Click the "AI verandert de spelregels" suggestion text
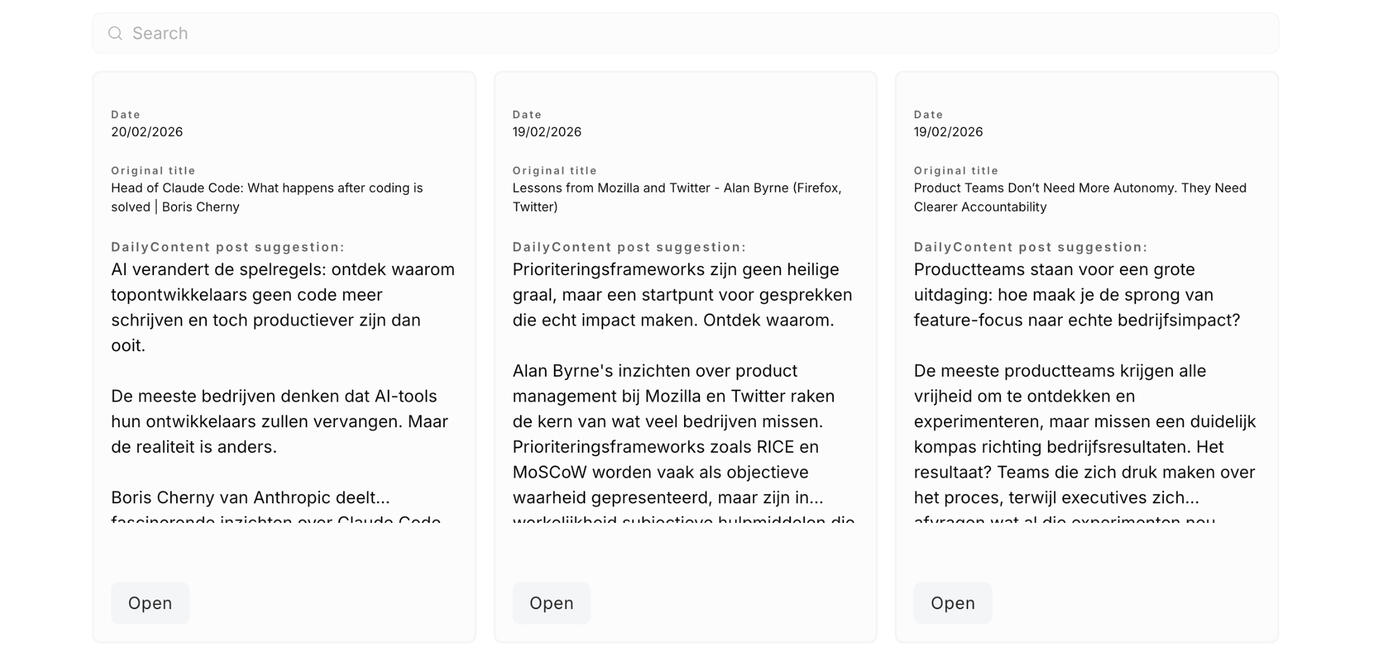This screenshot has width=1380, height=656. point(283,307)
